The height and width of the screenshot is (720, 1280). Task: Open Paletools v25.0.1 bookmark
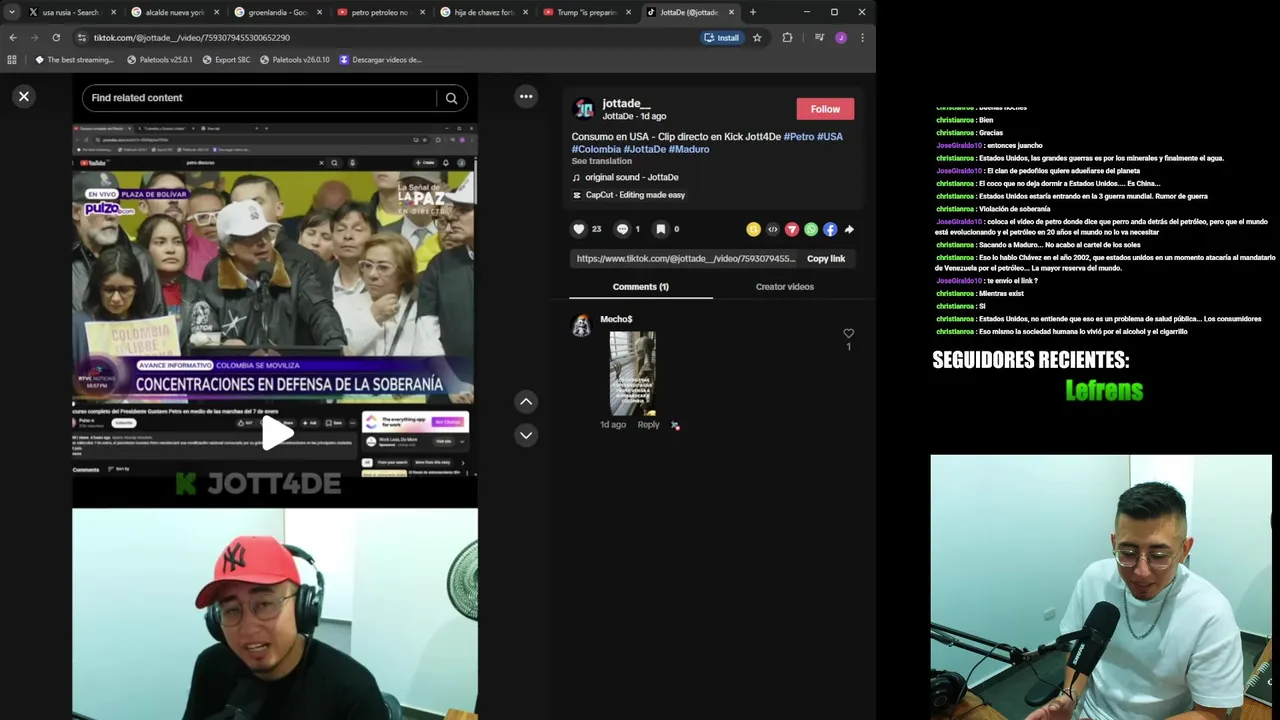tap(160, 60)
